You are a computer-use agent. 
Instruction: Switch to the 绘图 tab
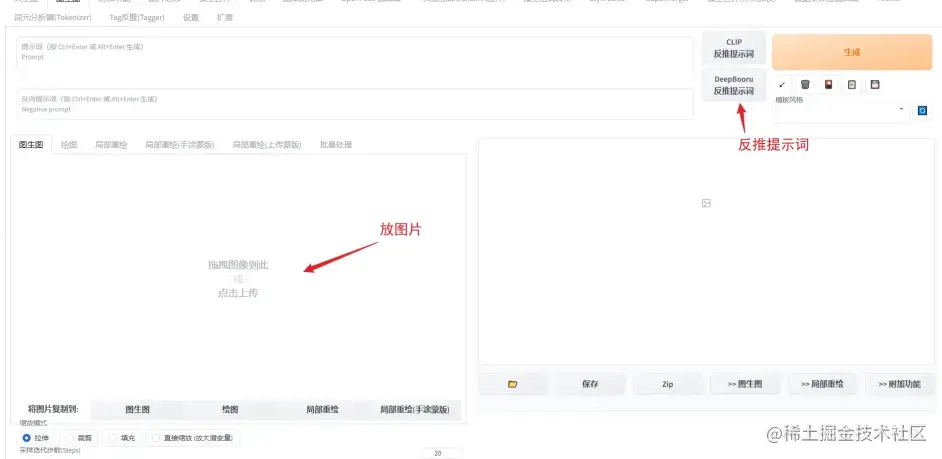69,145
